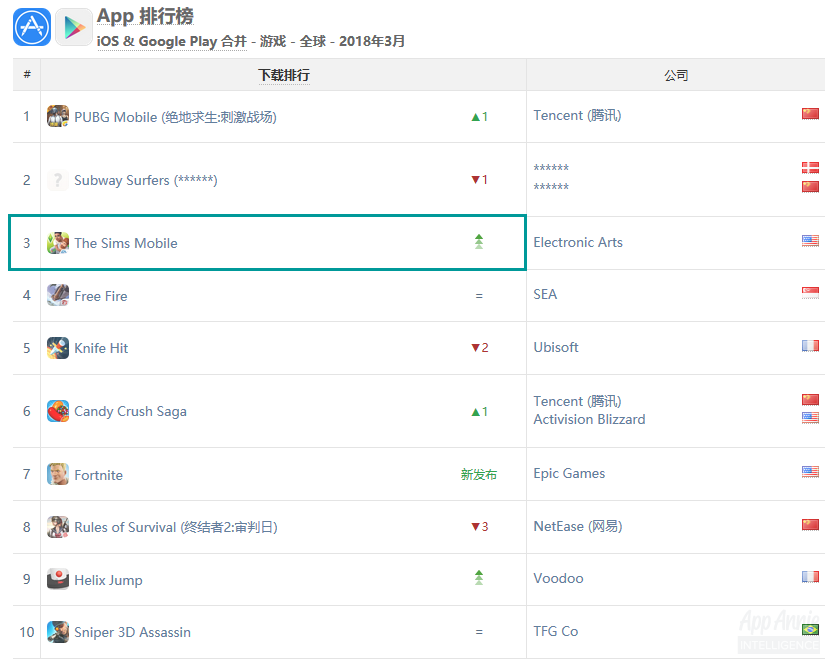Click the PUBG Mobile game icon
Image resolution: width=835 pixels, height=662 pixels.
coord(58,116)
